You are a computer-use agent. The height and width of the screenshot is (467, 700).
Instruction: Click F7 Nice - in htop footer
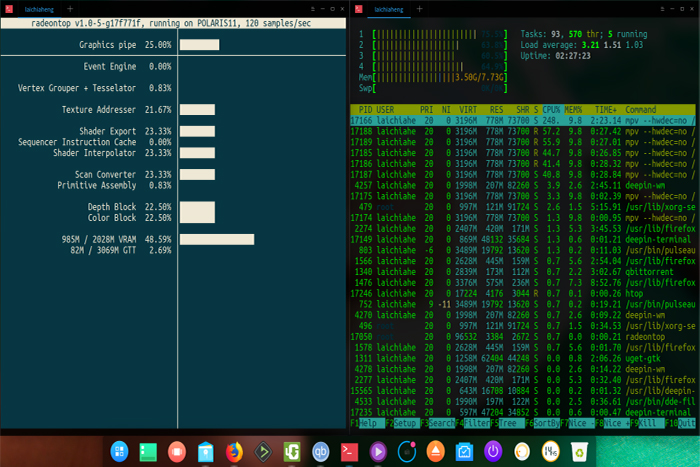point(578,423)
